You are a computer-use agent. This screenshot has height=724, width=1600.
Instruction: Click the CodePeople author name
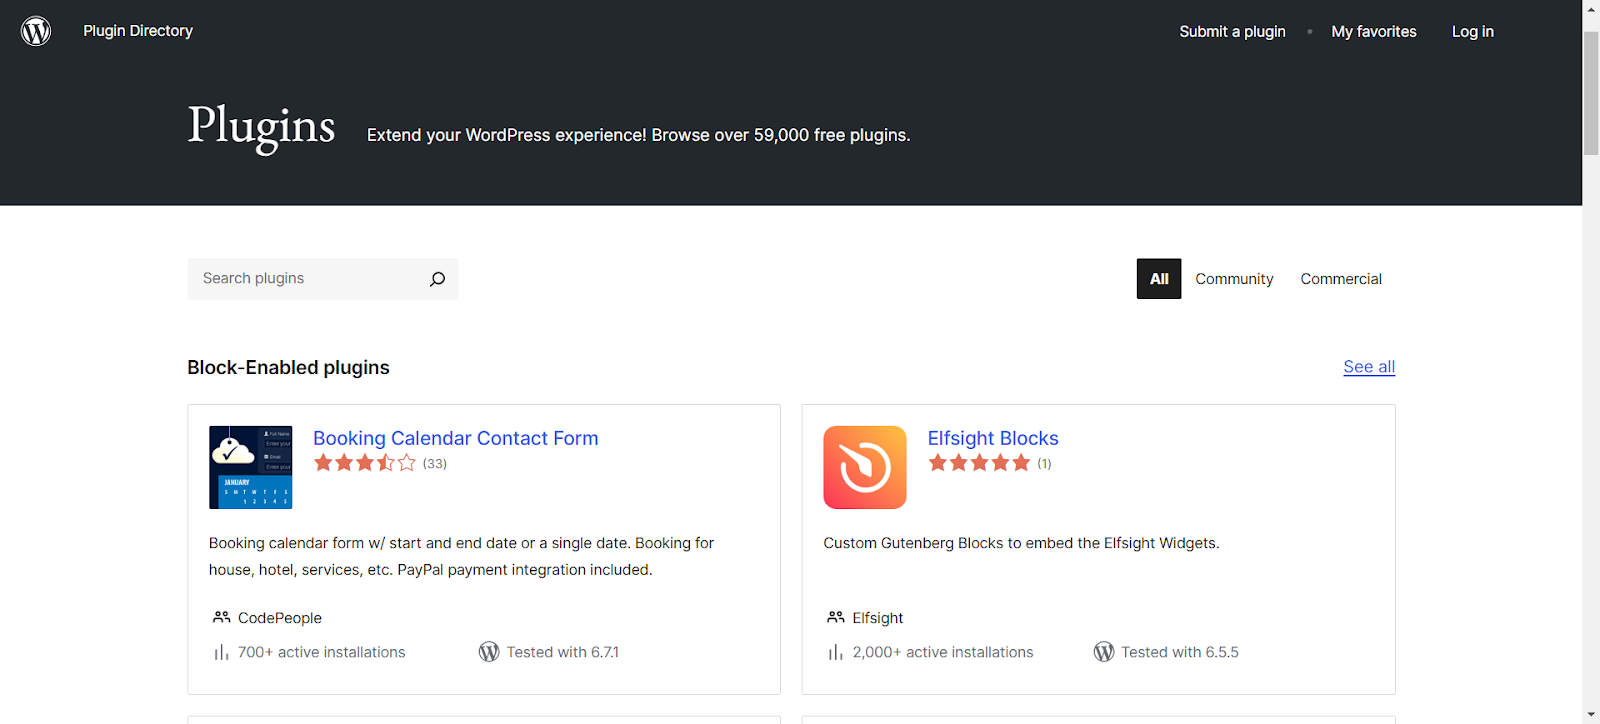(280, 618)
